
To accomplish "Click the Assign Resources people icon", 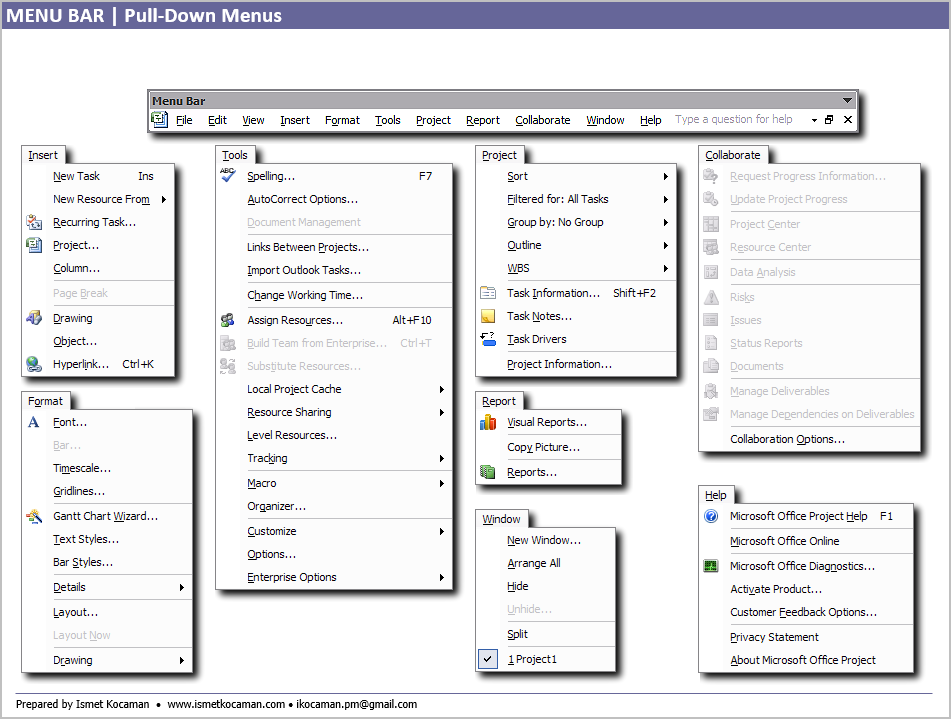I will [x=227, y=320].
